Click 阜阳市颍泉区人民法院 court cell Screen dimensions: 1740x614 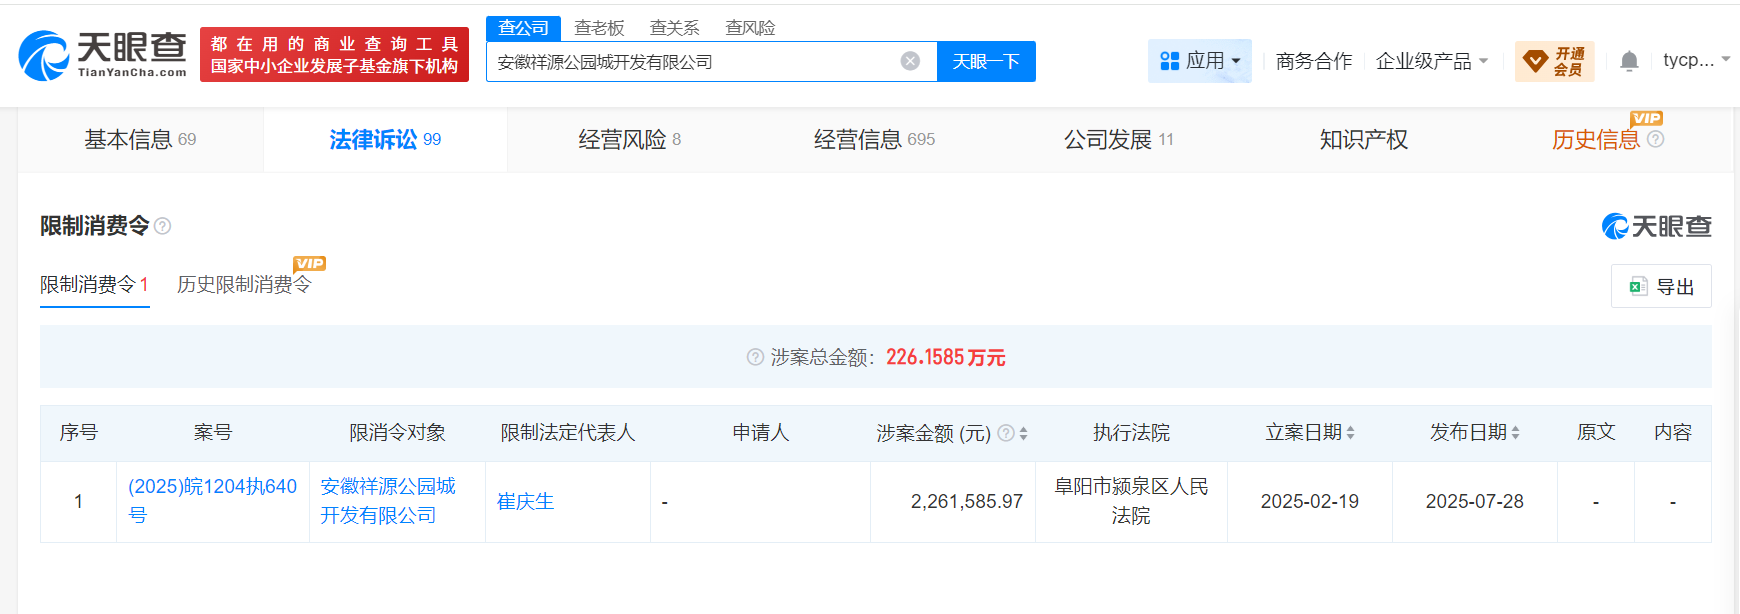tap(1131, 501)
